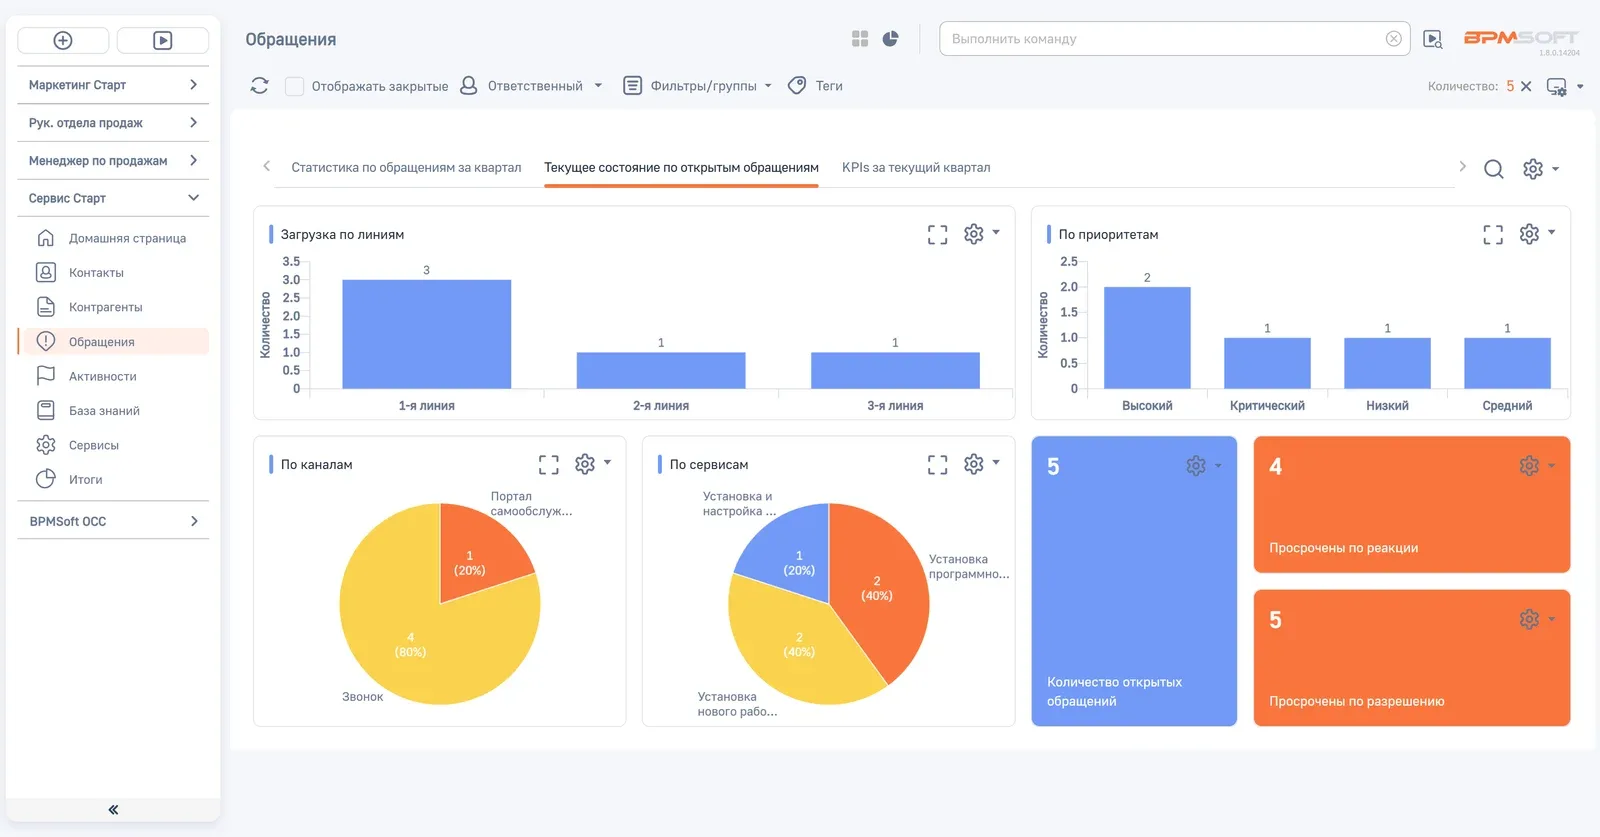The image size is (1600, 837).
Task: Click the run process icon near logo
Action: click(x=1433, y=39)
